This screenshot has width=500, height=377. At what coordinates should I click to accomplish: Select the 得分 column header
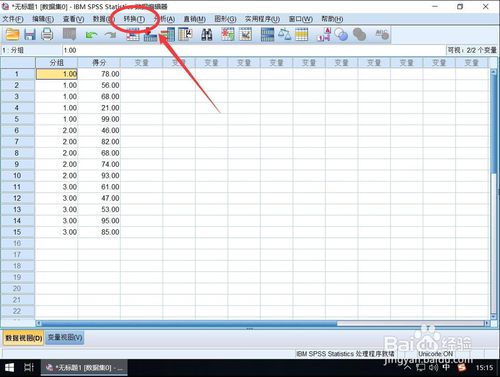click(x=99, y=63)
